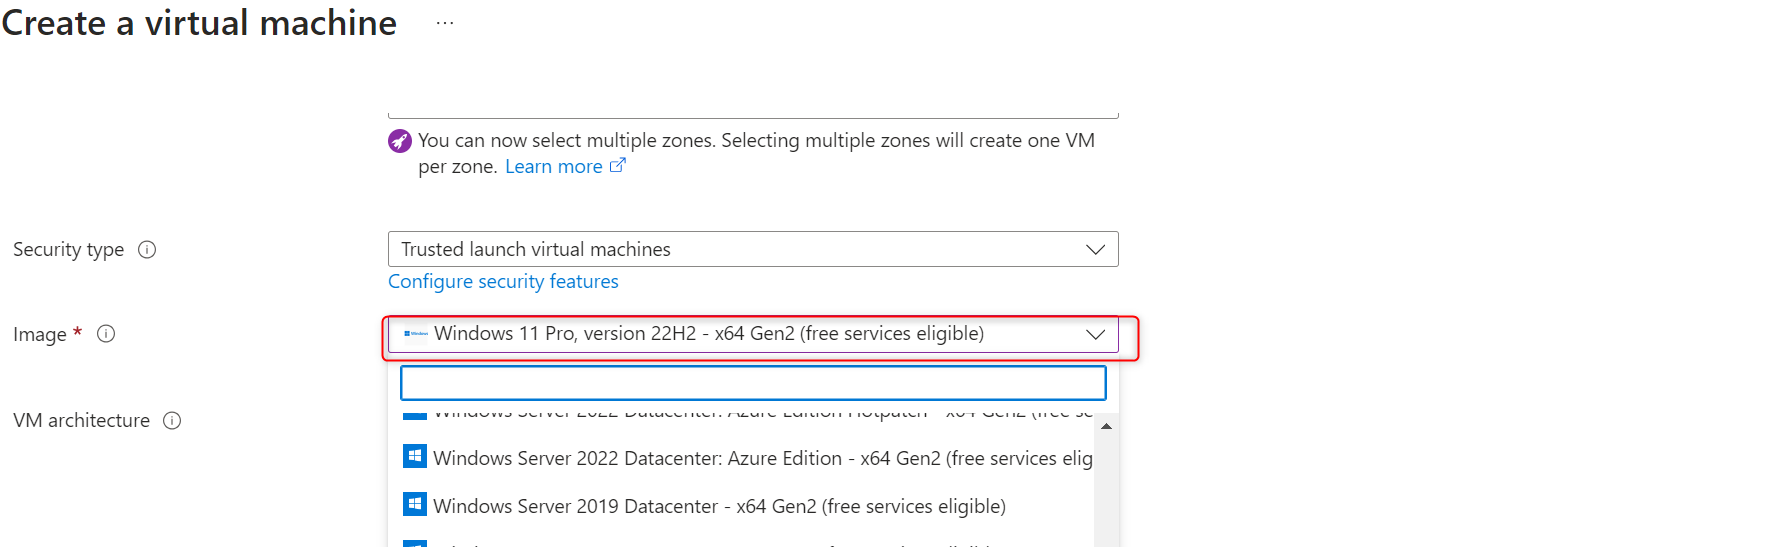This screenshot has height=547, width=1771.
Task: Focus the image search text box
Action: pos(752,383)
